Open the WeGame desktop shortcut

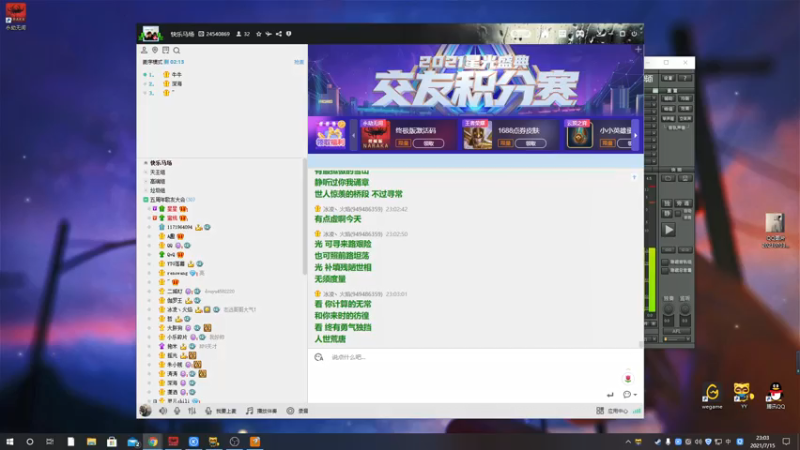pyautogui.click(x=712, y=395)
